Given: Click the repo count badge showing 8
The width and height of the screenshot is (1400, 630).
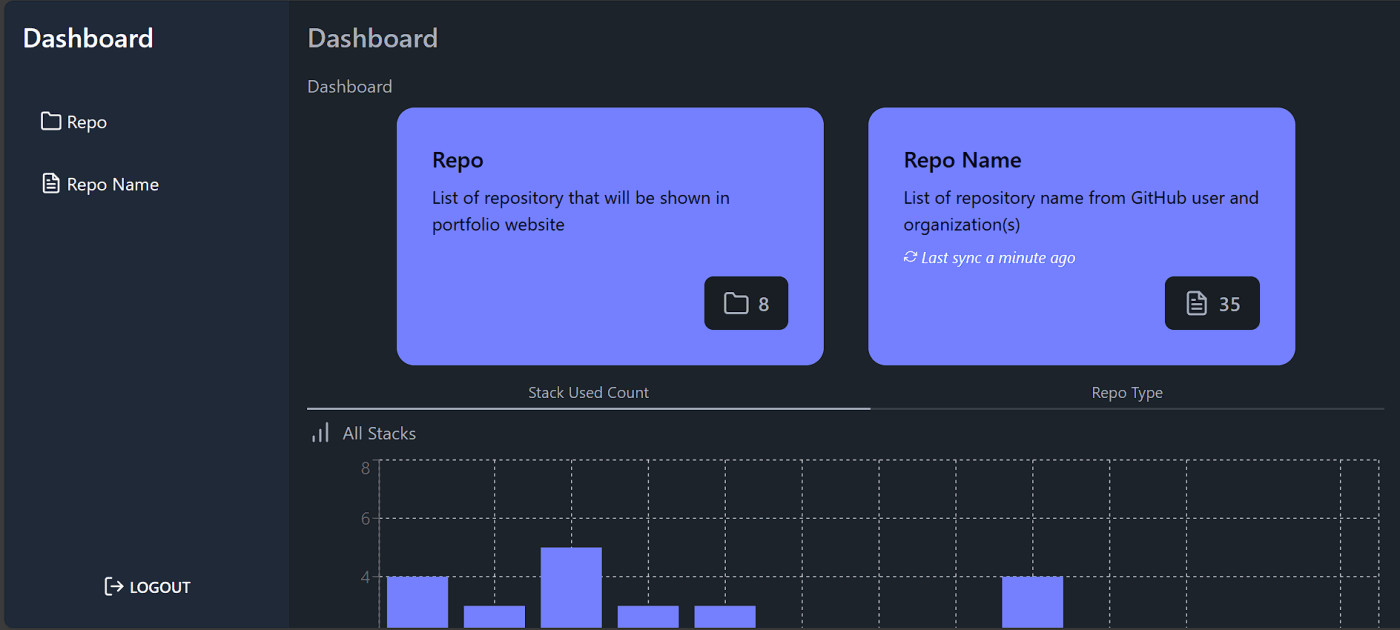Looking at the screenshot, I should 746,303.
